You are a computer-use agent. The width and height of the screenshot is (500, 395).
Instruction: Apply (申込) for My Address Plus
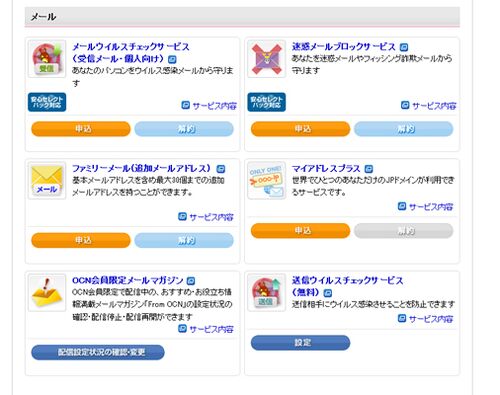pos(301,231)
